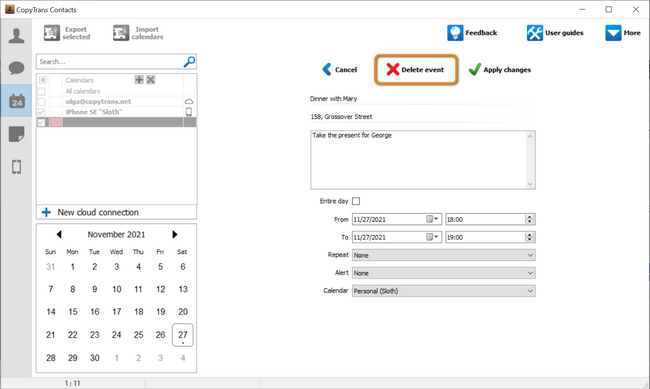Open the Calendar section in sidebar

click(x=17, y=101)
